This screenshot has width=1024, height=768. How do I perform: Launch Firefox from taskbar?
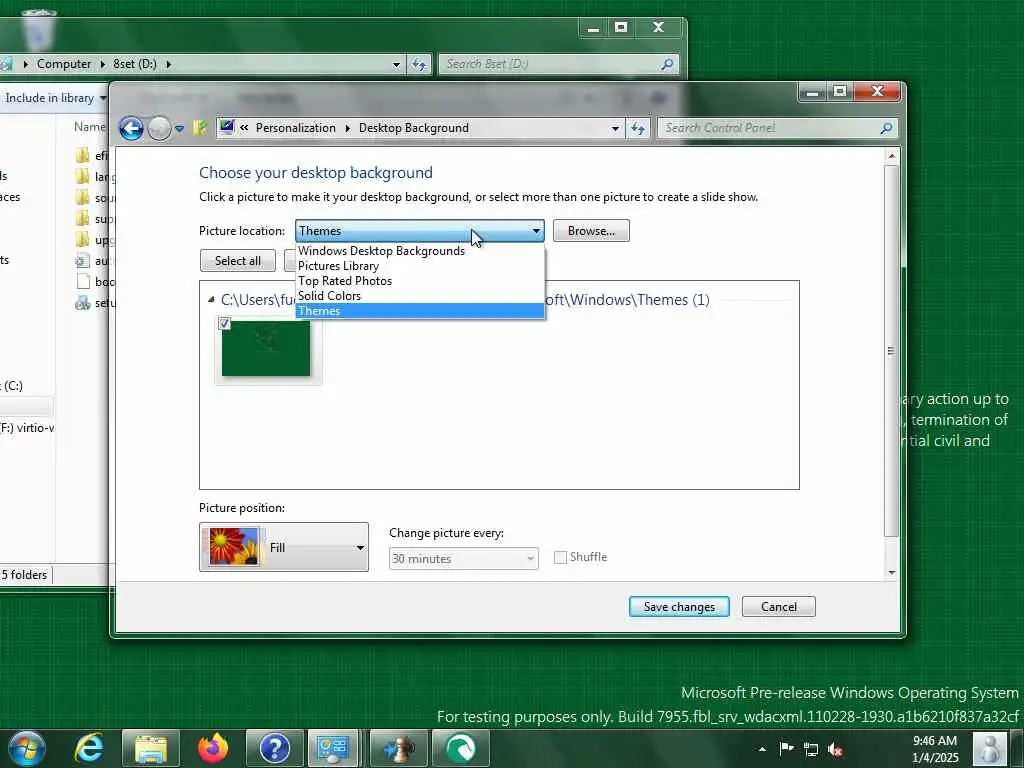point(213,748)
